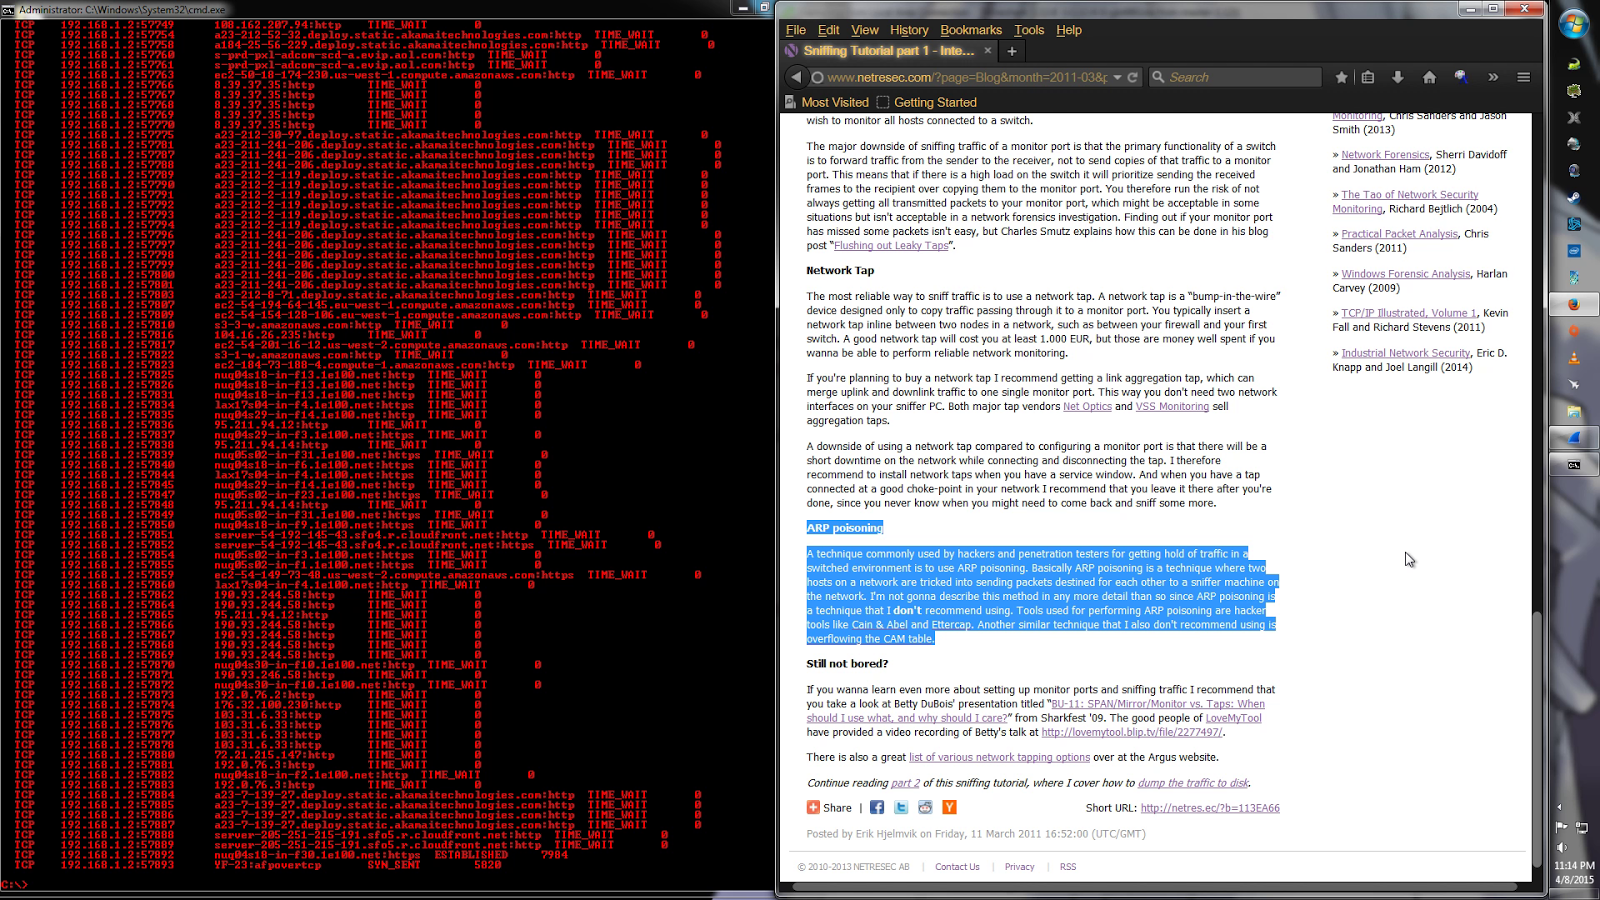The width and height of the screenshot is (1600, 900).
Task: Open the Getting Started bookmark
Action: [927, 102]
